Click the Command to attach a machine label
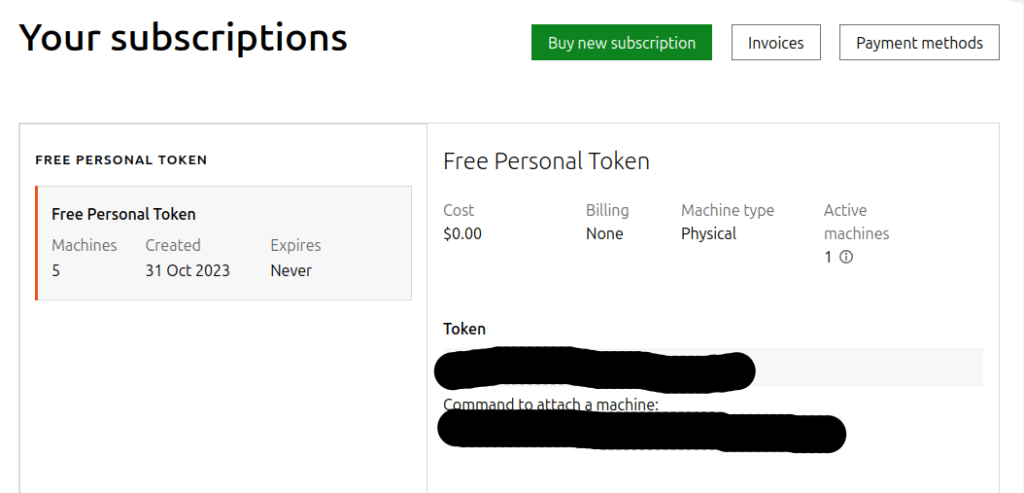 point(551,404)
